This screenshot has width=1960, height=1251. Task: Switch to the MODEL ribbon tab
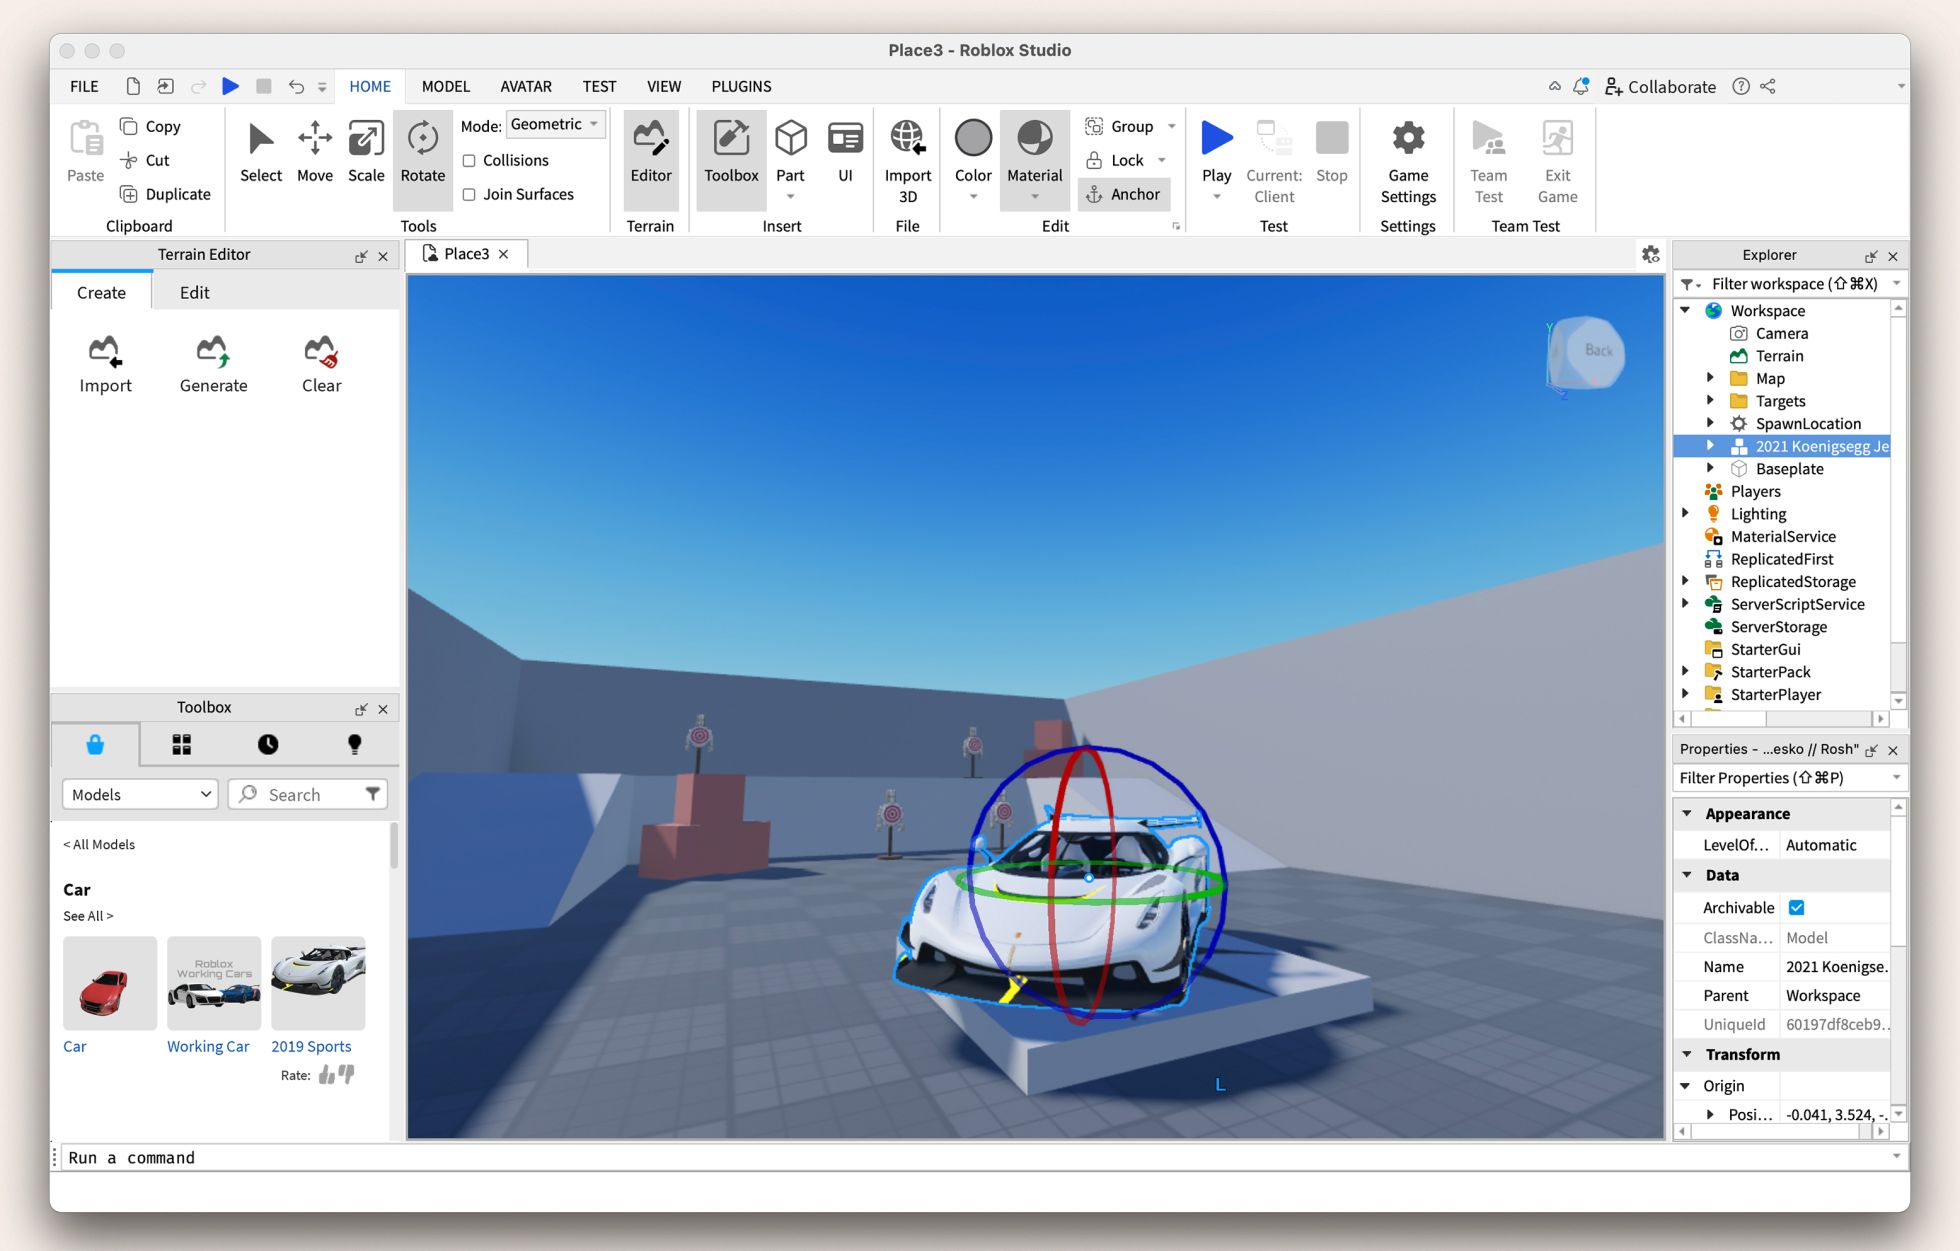[445, 86]
